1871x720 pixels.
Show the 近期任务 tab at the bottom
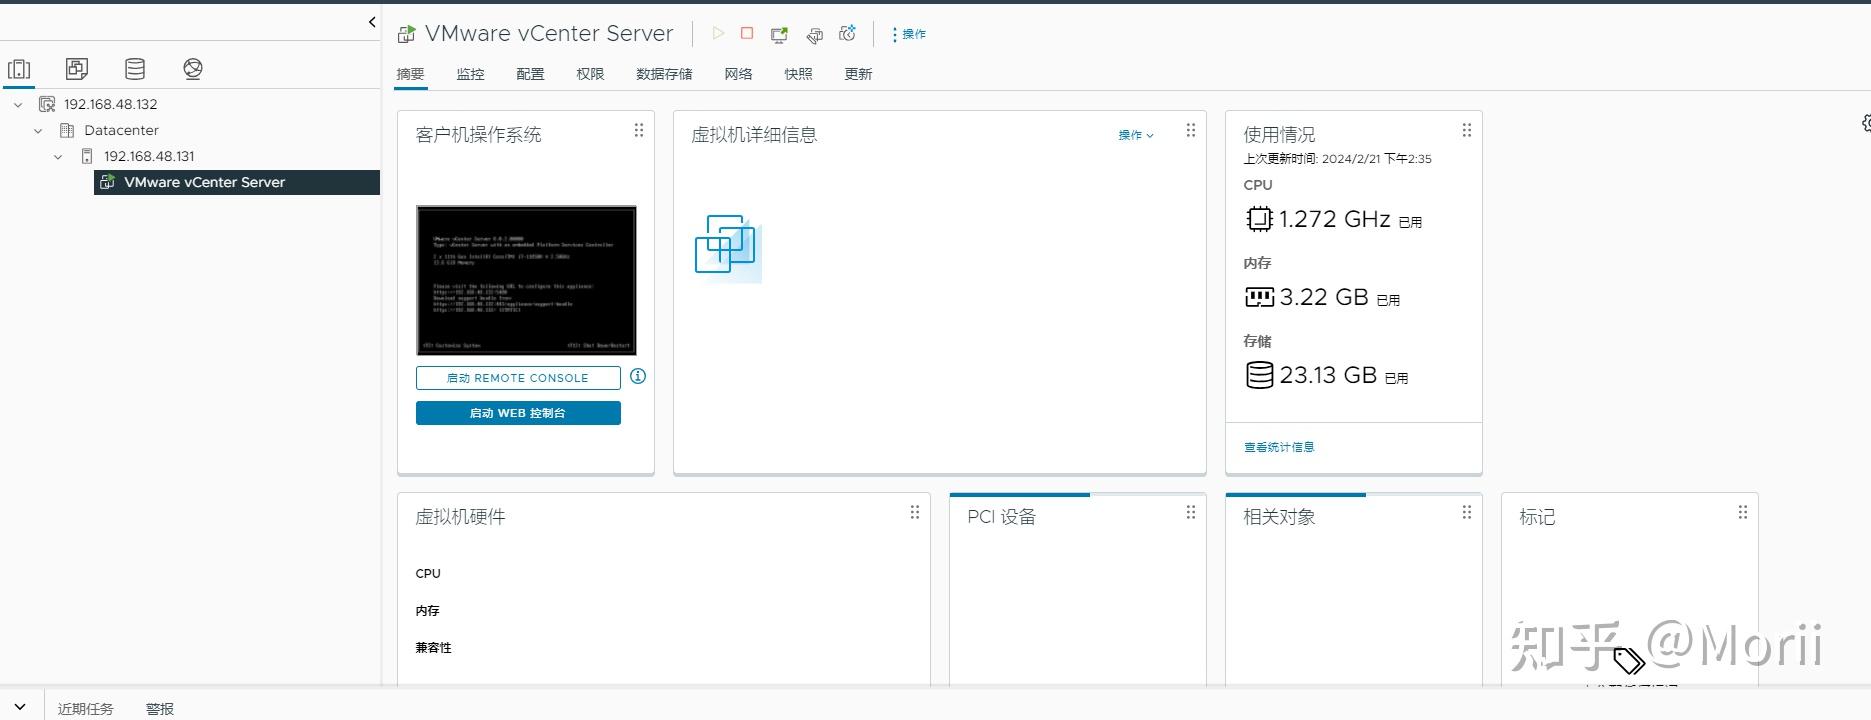point(86,709)
